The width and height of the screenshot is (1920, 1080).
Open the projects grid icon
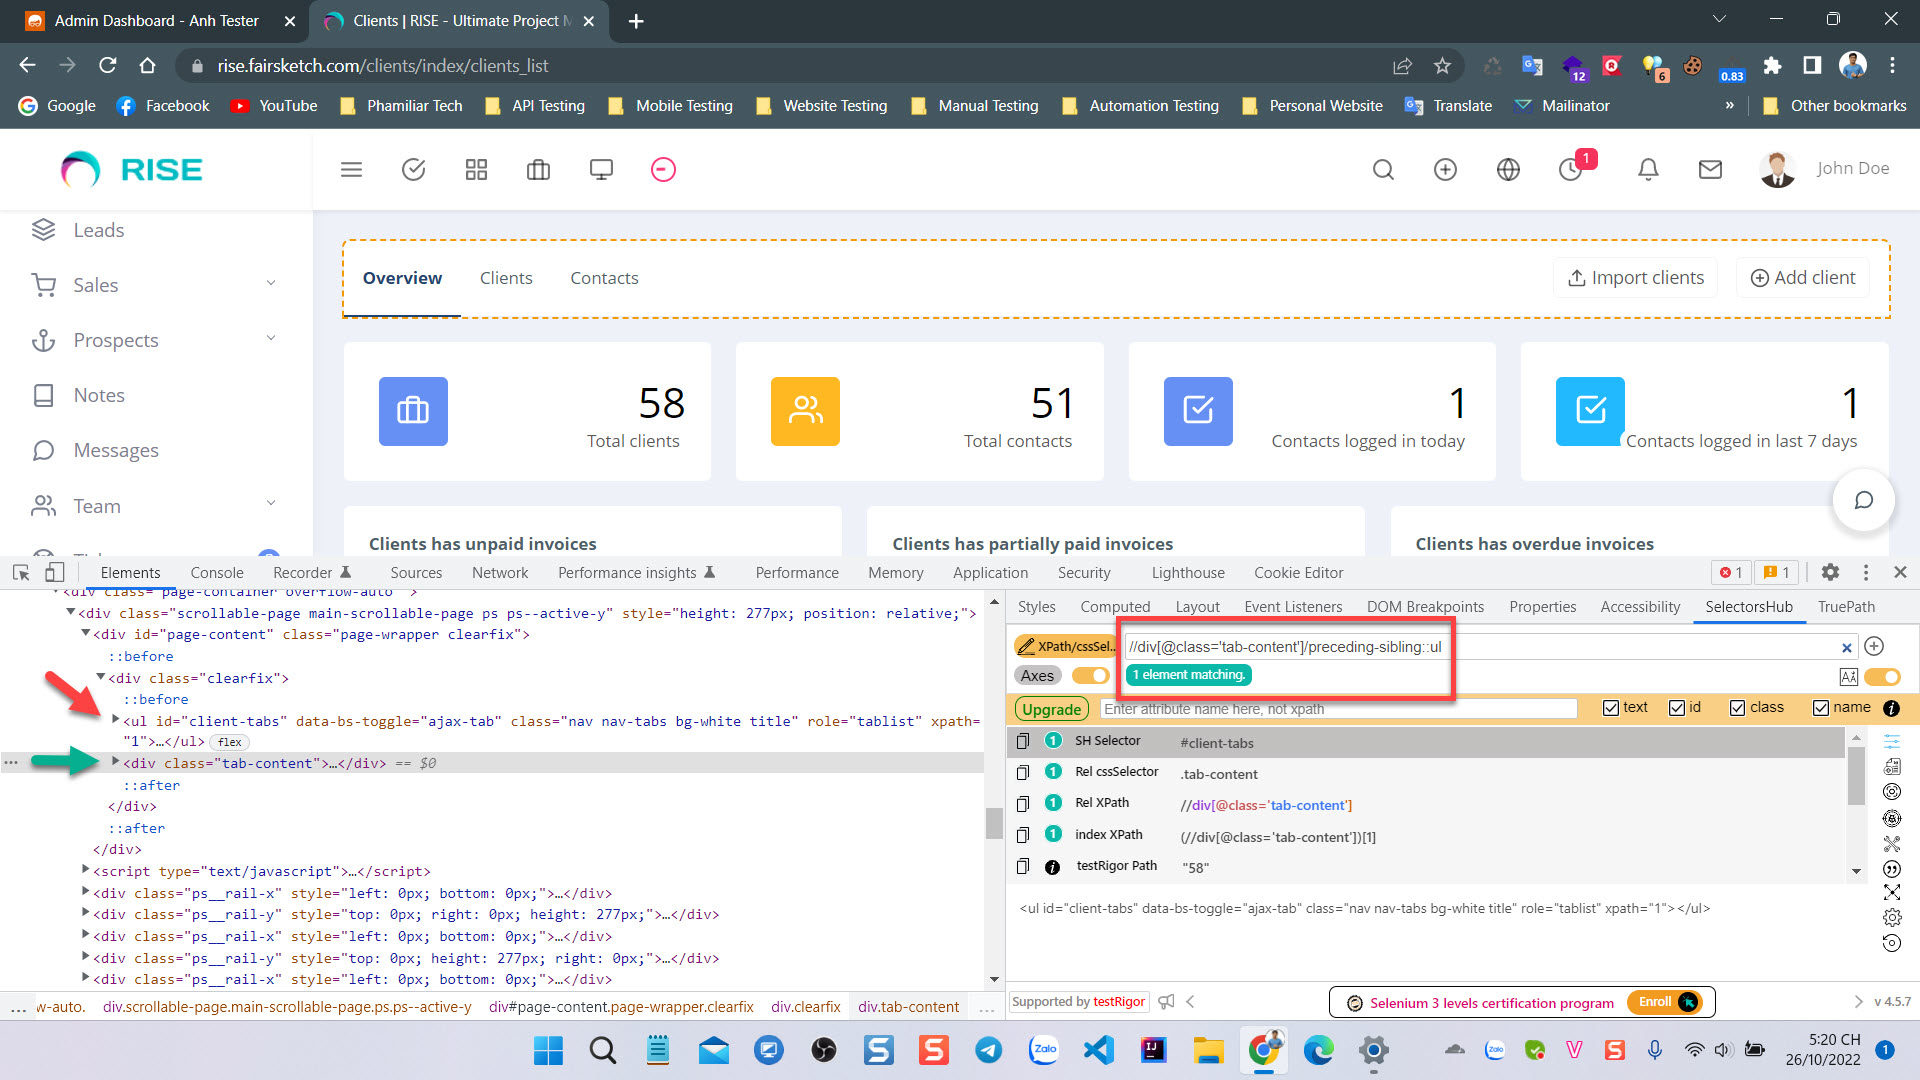coord(476,170)
